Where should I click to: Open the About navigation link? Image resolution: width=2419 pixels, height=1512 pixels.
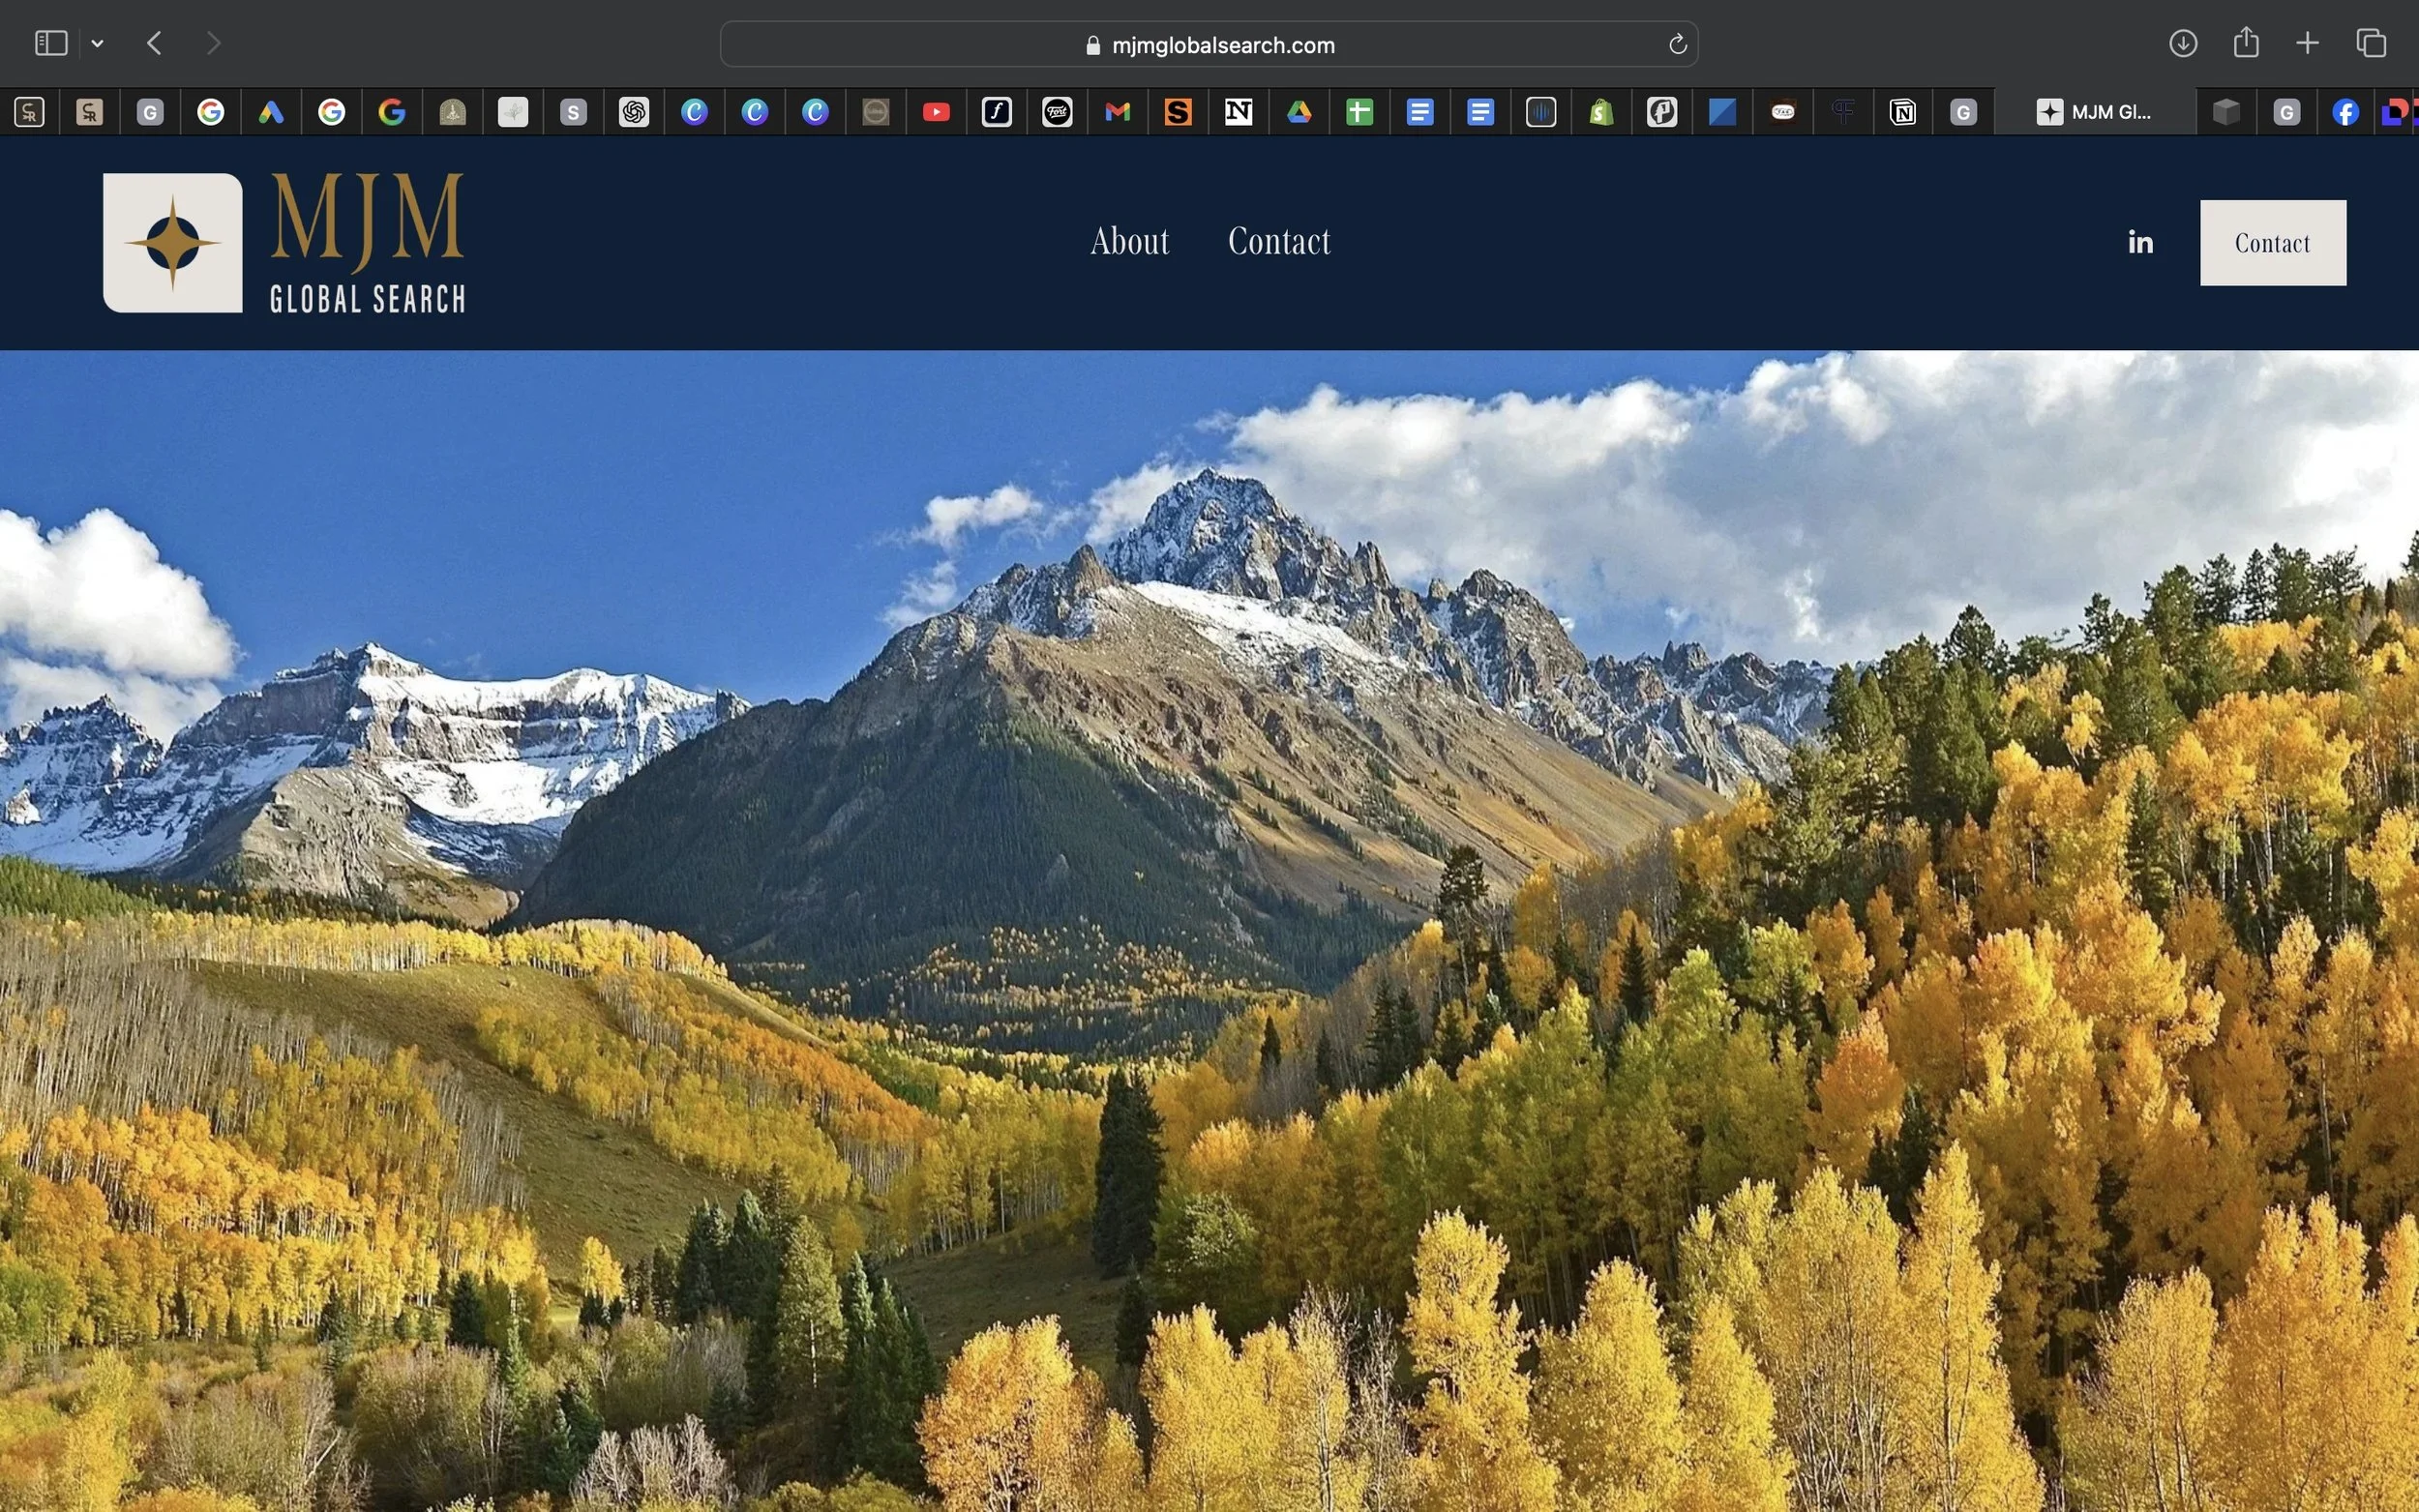pos(1129,241)
